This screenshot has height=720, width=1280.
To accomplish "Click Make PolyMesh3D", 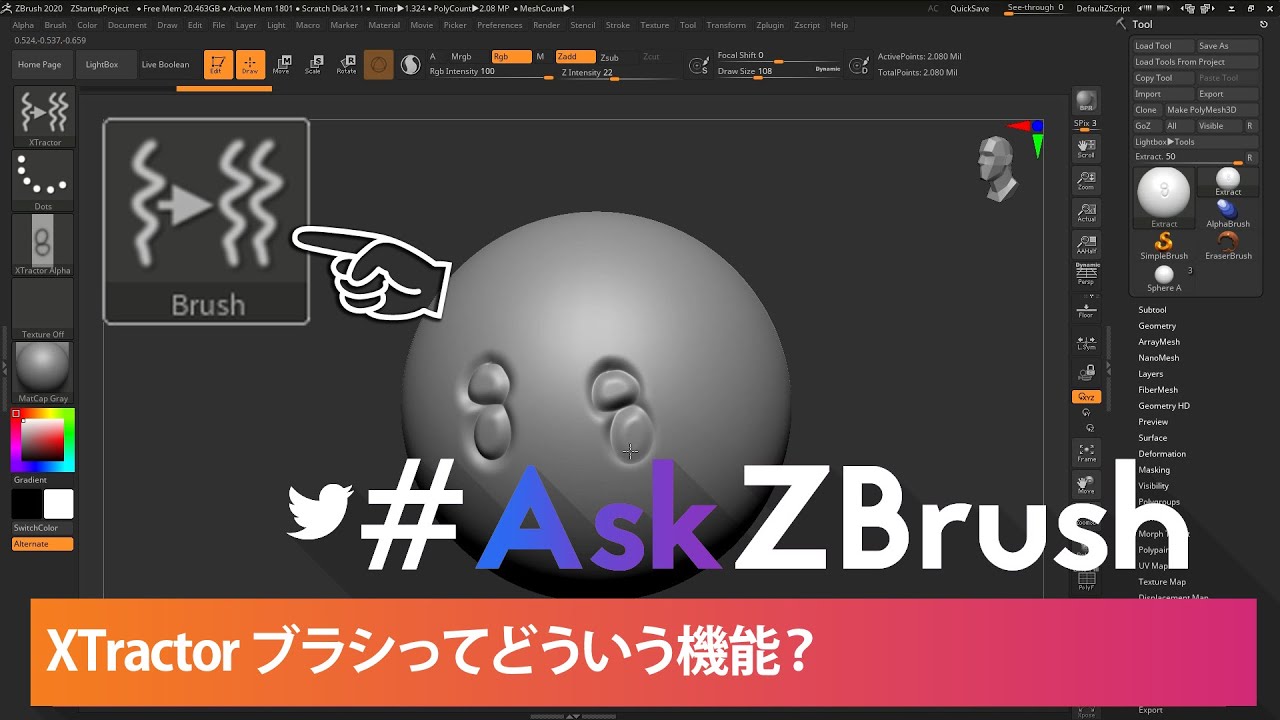I will (x=1211, y=110).
